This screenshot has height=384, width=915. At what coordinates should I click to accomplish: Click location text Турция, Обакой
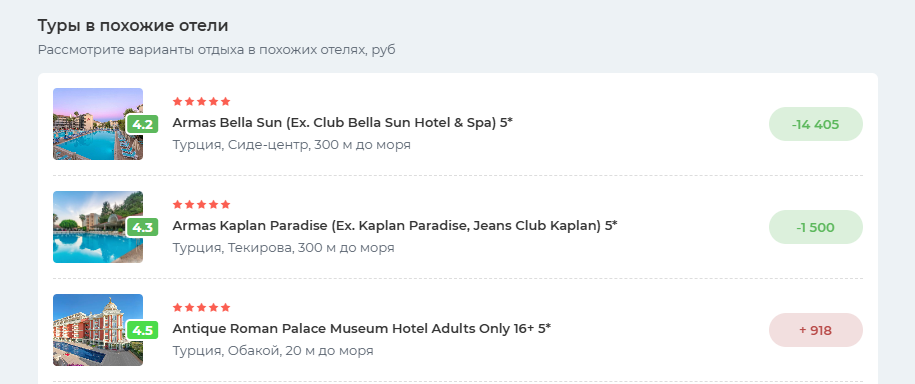pyautogui.click(x=225, y=351)
